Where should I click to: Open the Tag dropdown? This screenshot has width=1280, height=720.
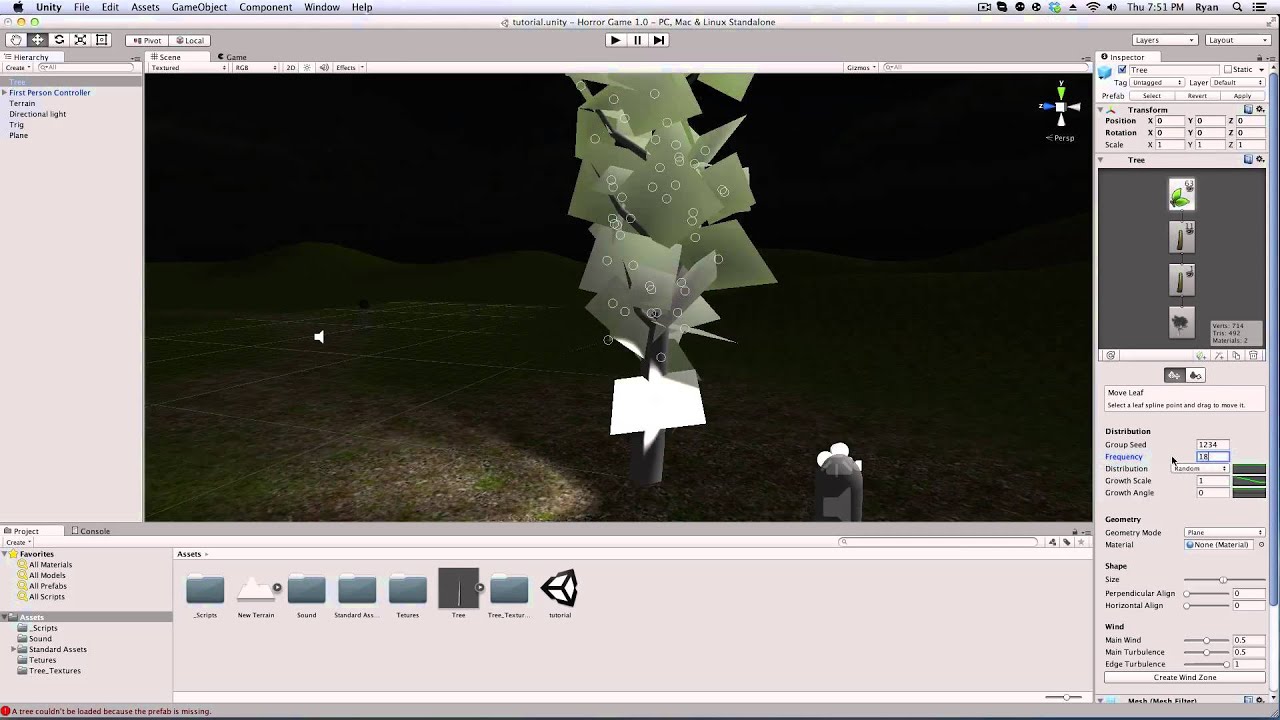tap(1158, 83)
